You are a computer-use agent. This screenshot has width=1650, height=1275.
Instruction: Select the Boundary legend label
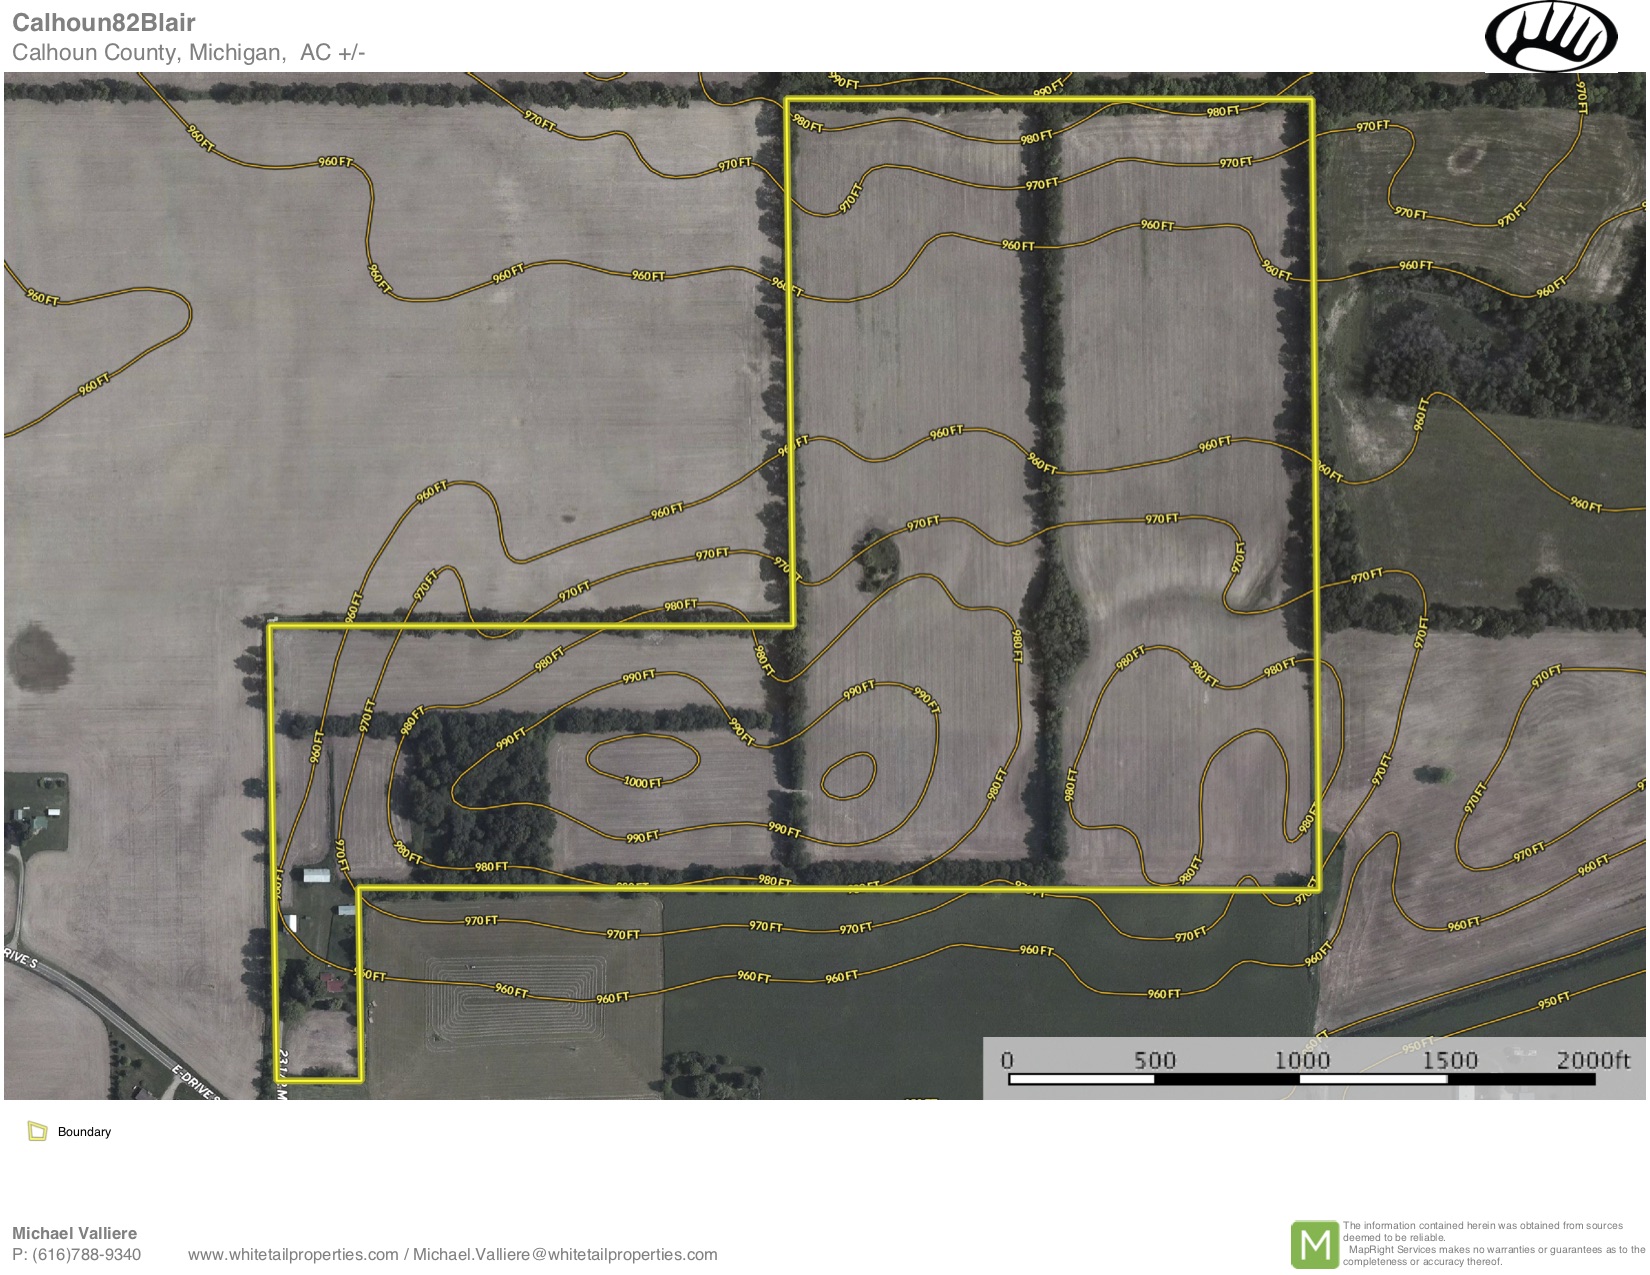[84, 1132]
